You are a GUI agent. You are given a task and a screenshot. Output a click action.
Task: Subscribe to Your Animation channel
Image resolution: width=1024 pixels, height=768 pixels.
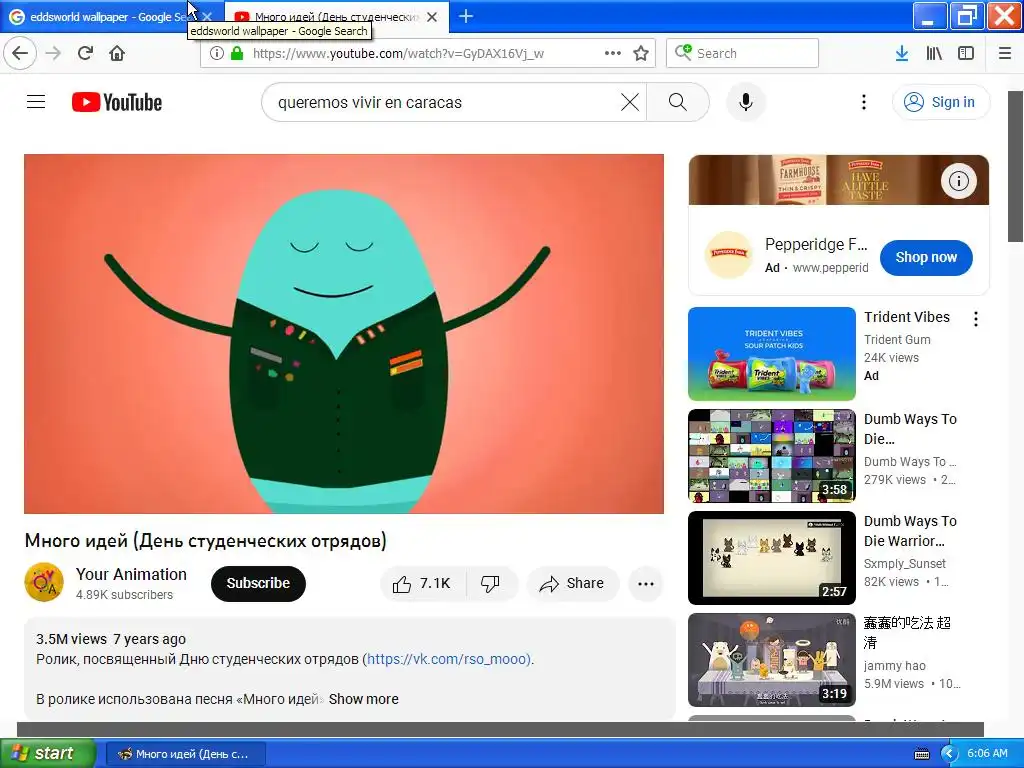click(x=258, y=583)
